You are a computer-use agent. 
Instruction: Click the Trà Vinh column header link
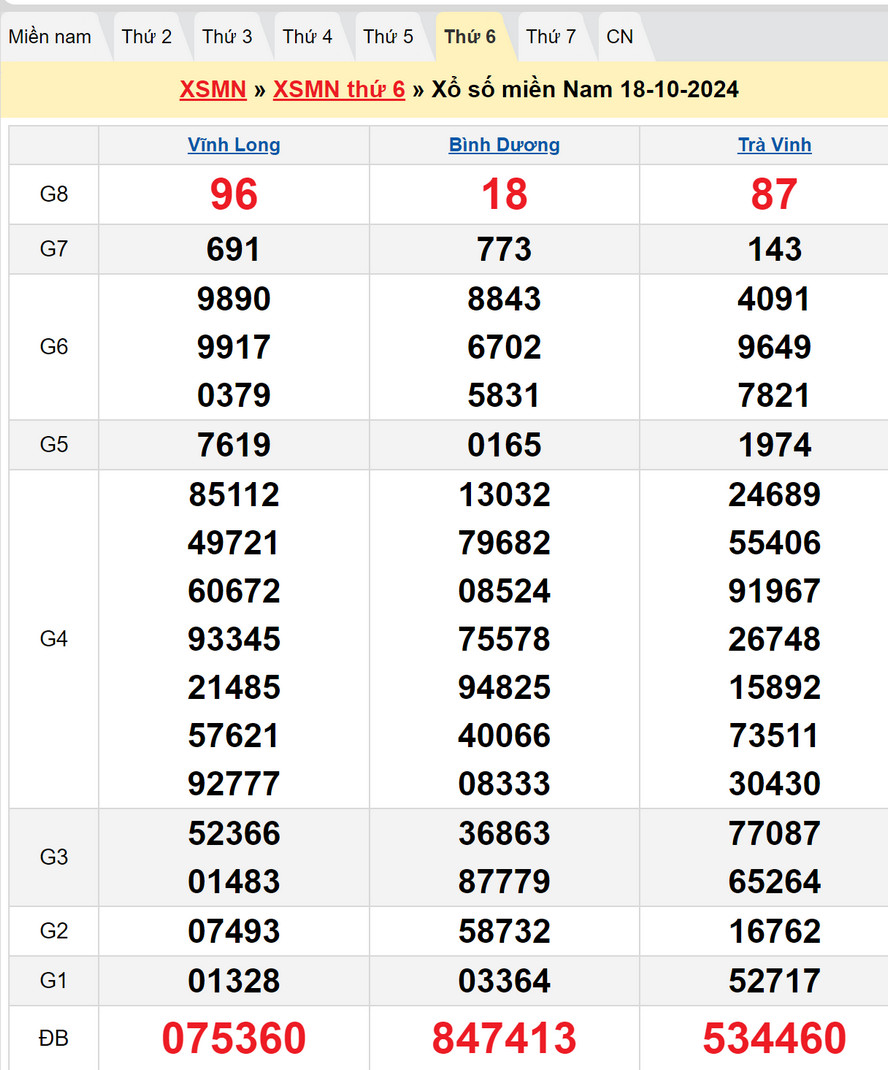774,145
